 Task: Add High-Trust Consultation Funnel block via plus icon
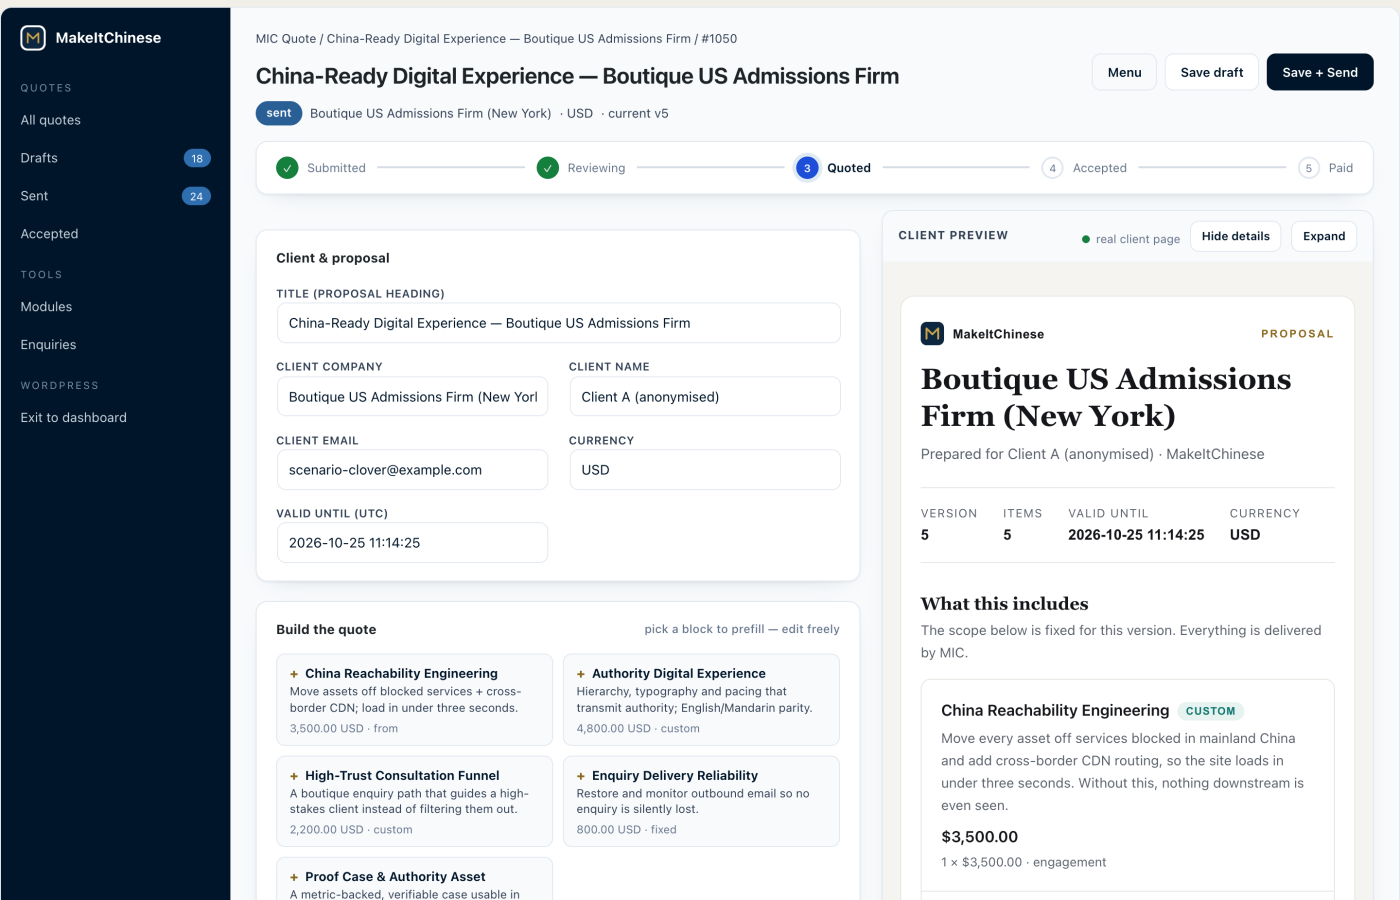[x=294, y=776]
